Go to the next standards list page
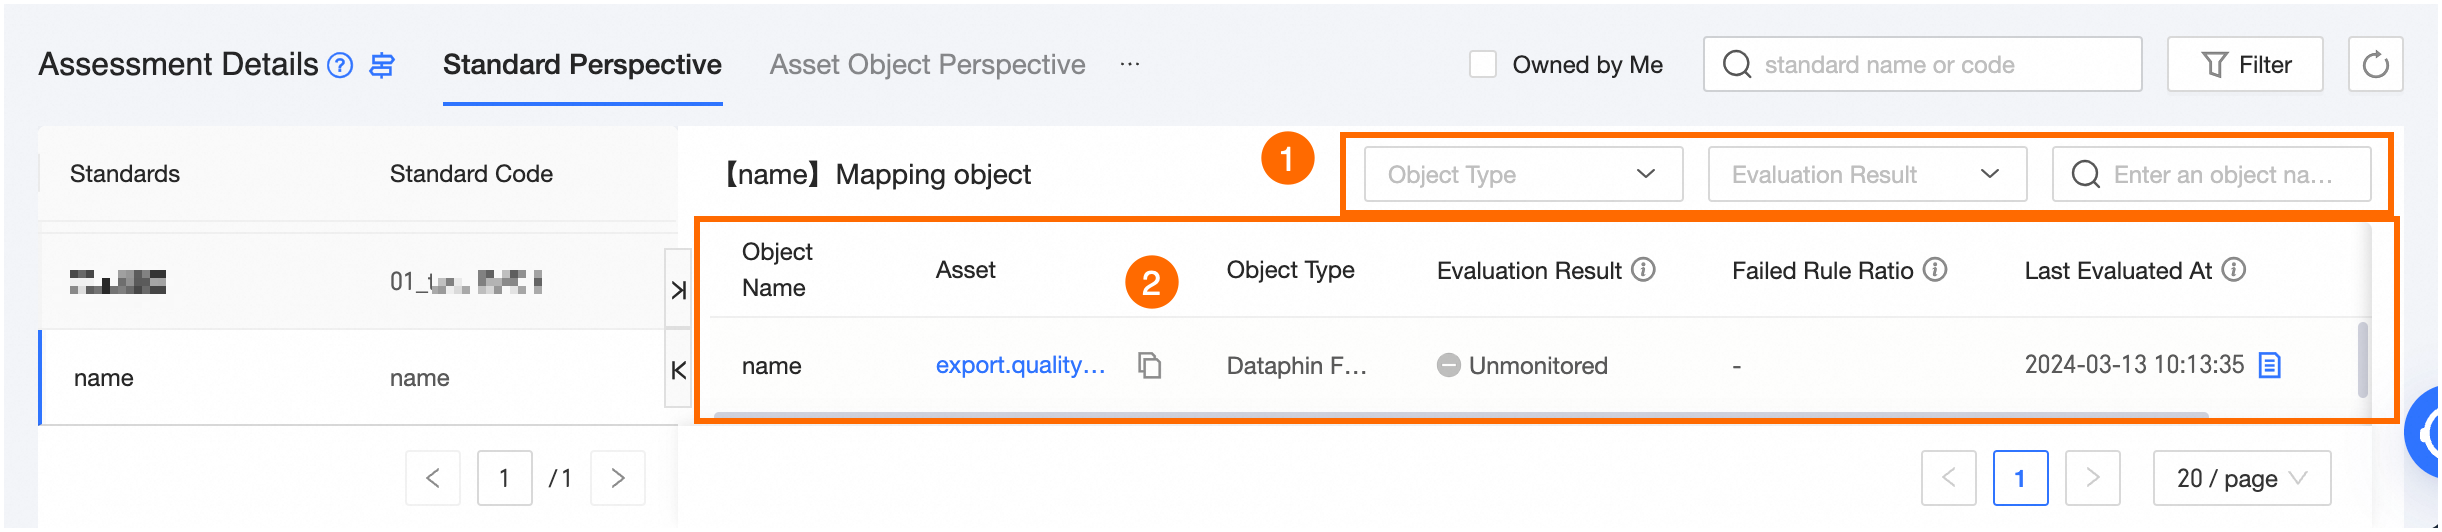The width and height of the screenshot is (2442, 532). [618, 478]
